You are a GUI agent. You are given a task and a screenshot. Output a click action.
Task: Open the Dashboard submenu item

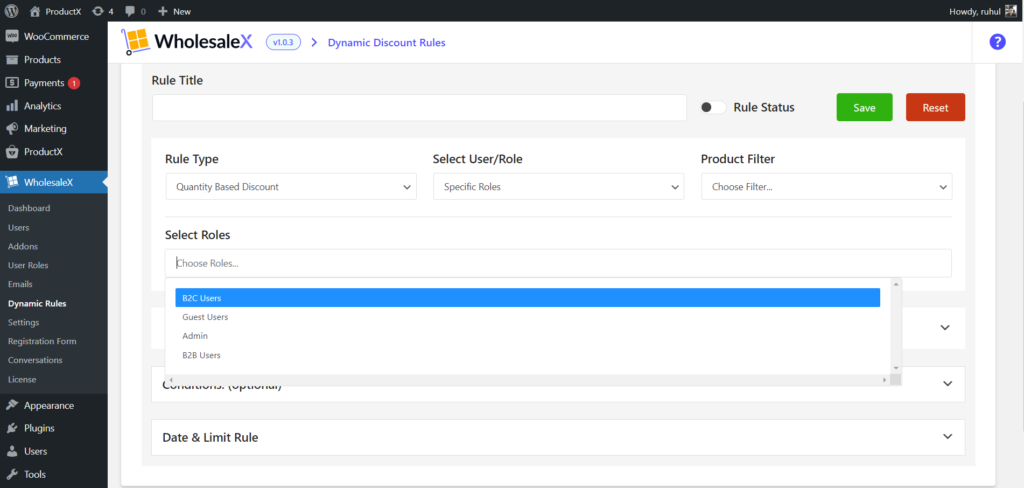point(29,208)
